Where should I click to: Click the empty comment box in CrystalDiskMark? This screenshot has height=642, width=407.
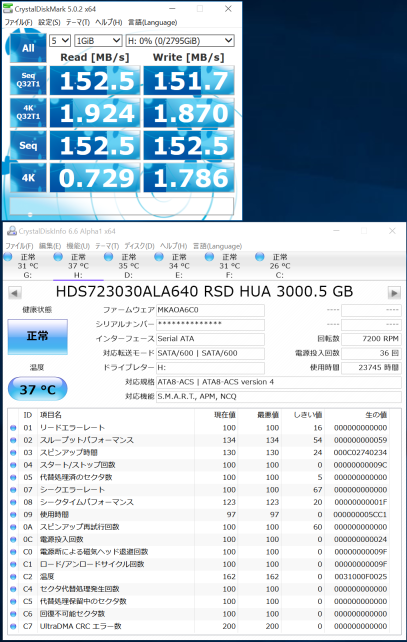(x=122, y=206)
